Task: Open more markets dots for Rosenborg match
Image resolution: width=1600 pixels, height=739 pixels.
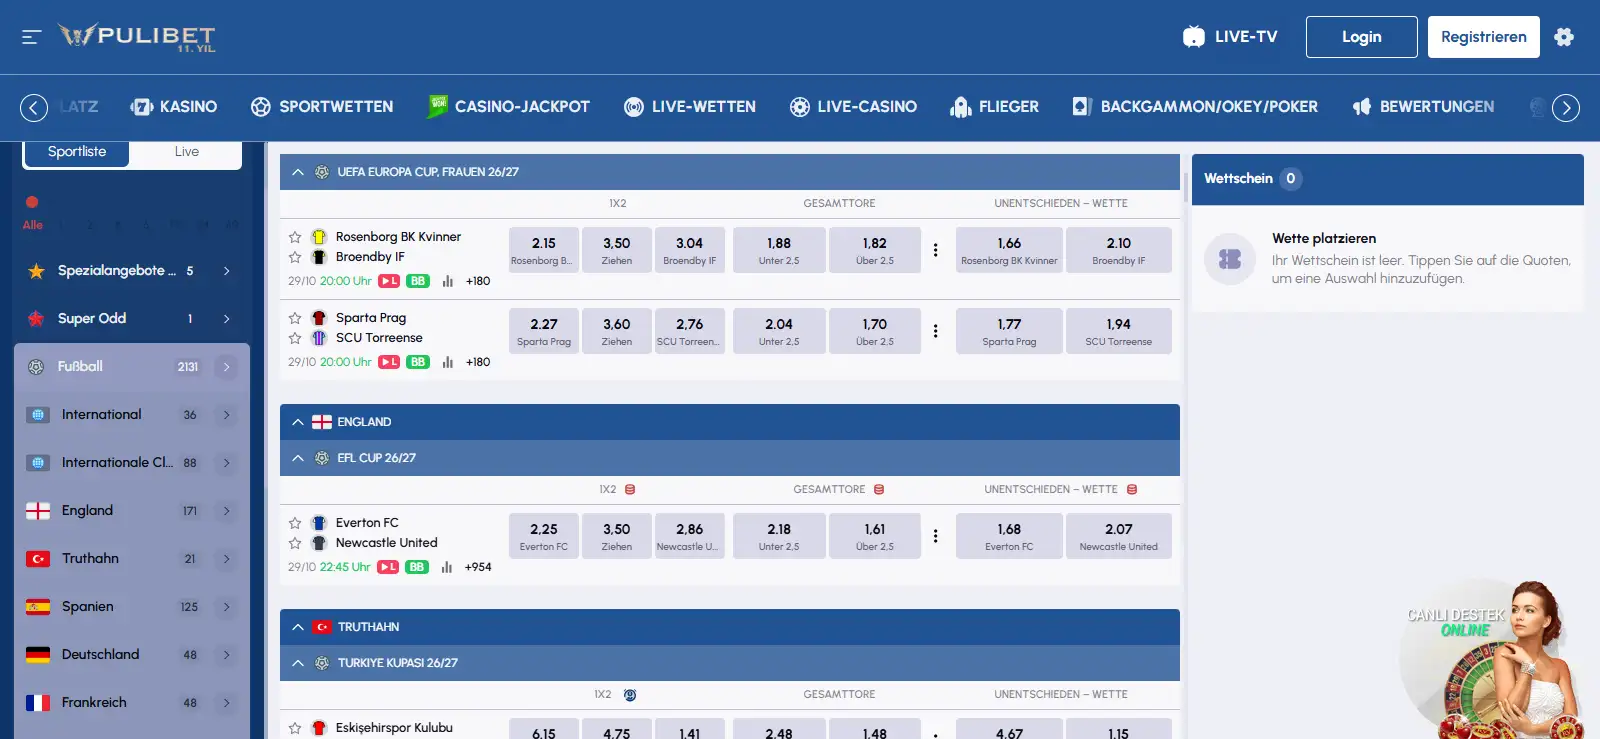Action: 935,250
